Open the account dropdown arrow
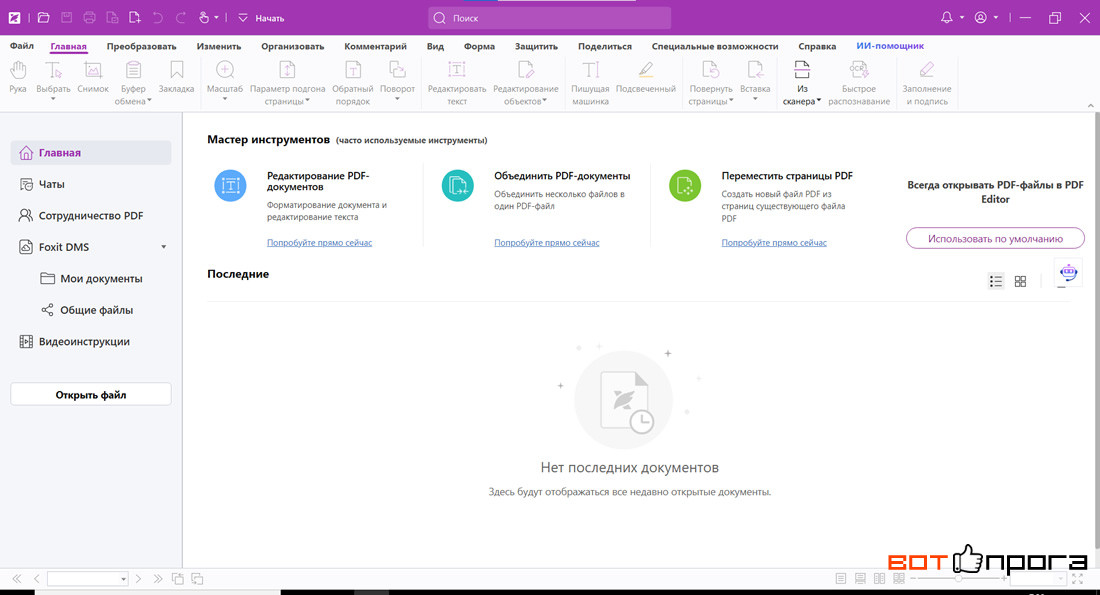Screen dimensions: 1100x595 coord(995,18)
